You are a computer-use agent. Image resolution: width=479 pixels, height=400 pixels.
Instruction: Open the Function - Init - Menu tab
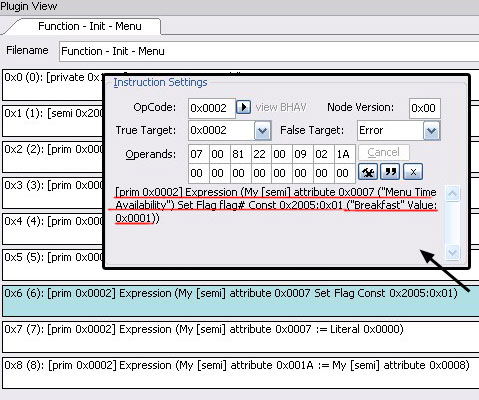click(90, 26)
